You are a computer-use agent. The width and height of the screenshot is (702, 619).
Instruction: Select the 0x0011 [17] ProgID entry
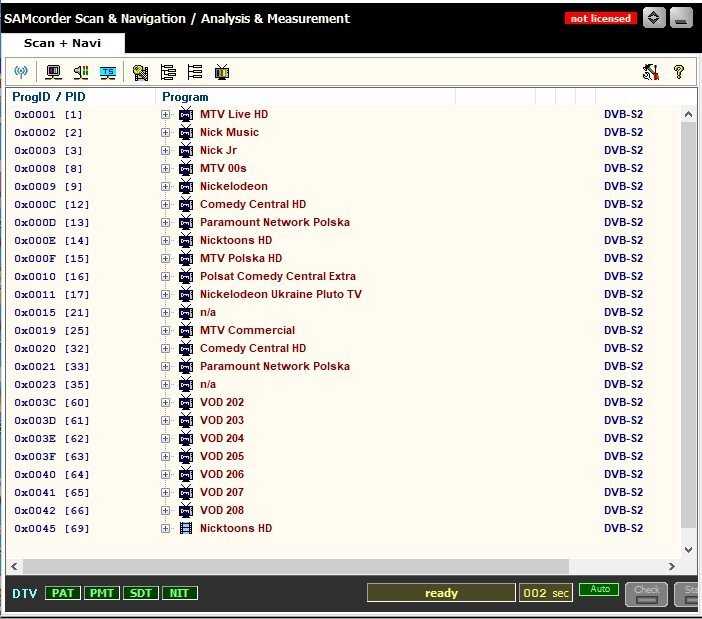(x=51, y=295)
